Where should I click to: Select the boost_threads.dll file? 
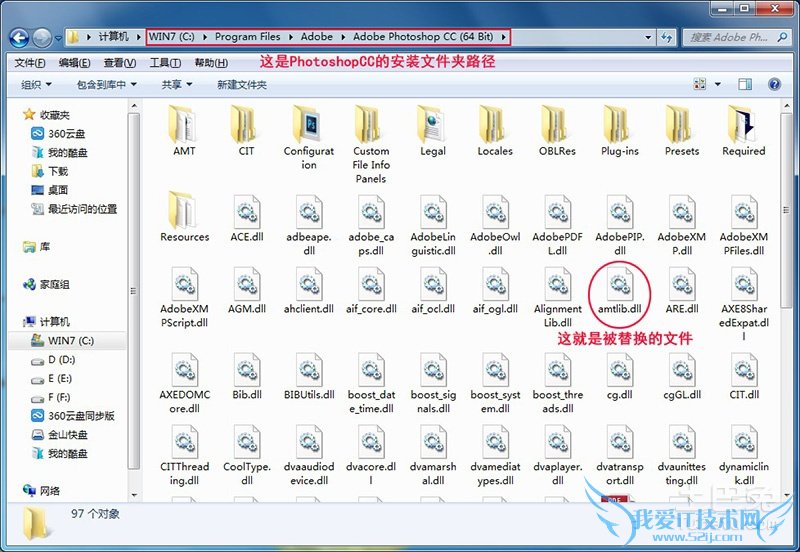[x=557, y=382]
